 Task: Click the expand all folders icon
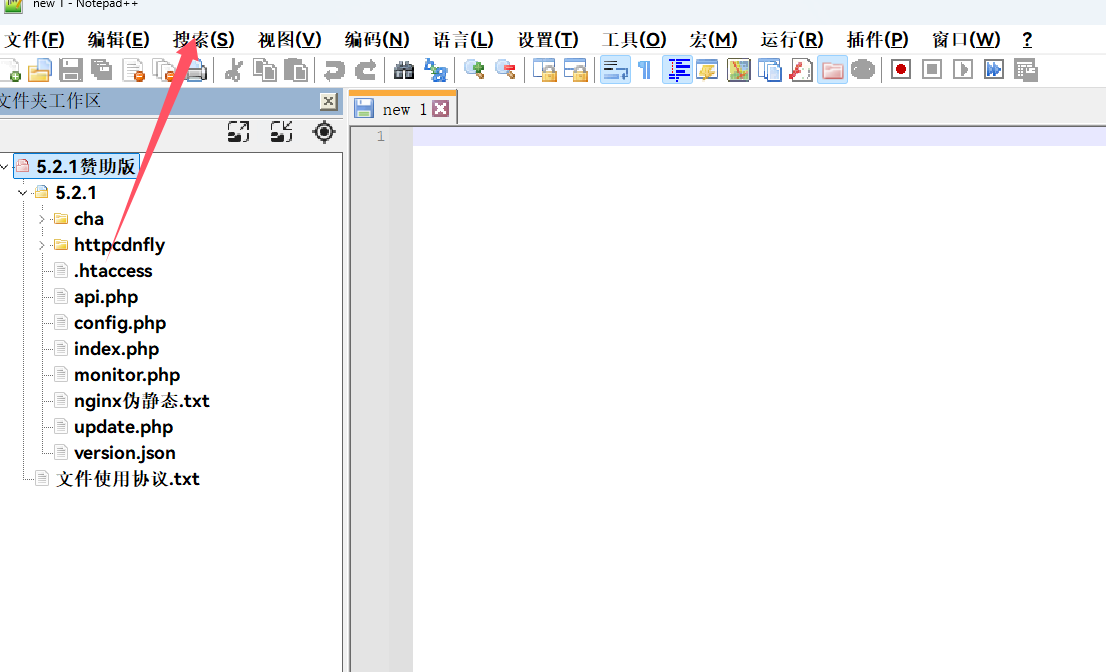[238, 132]
